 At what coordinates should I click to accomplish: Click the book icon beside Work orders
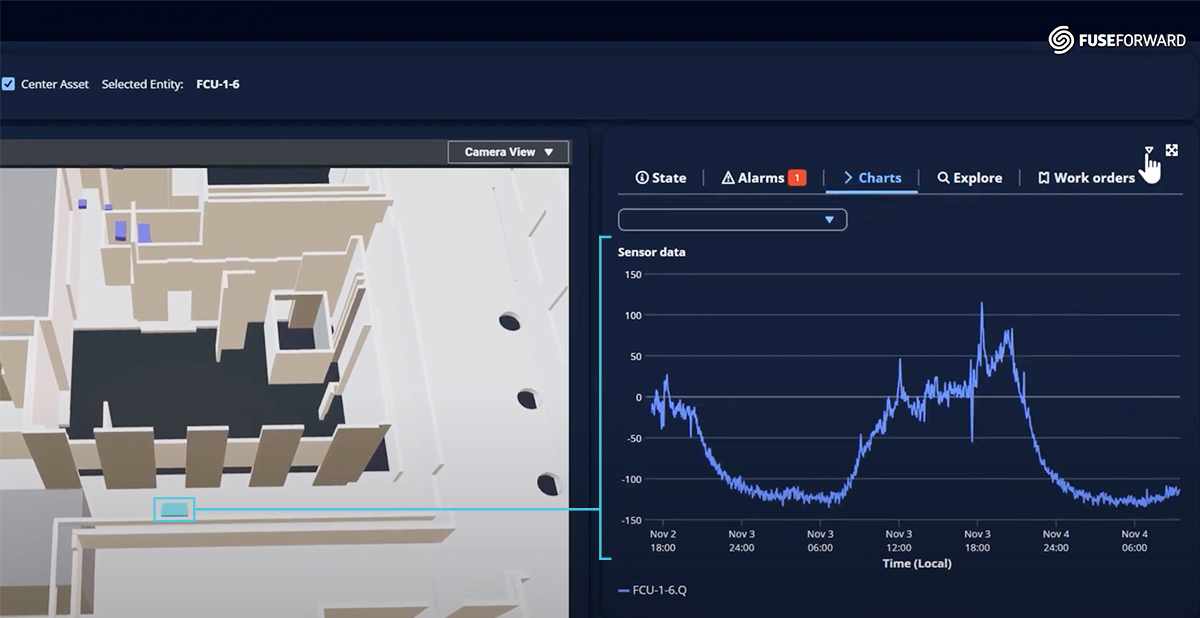[x=1044, y=178]
